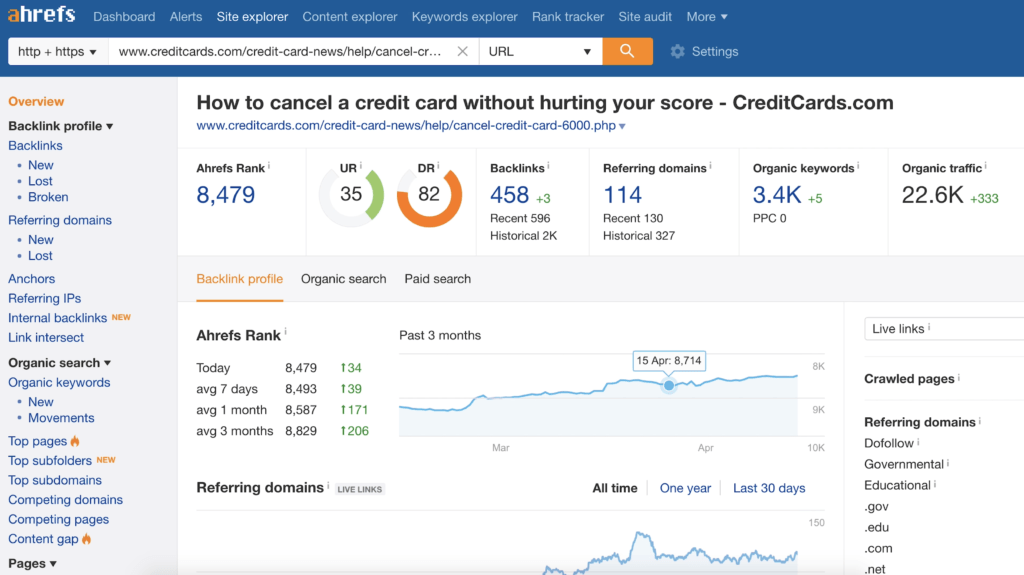
Task: Open the Live links dropdown selector
Action: tap(944, 329)
